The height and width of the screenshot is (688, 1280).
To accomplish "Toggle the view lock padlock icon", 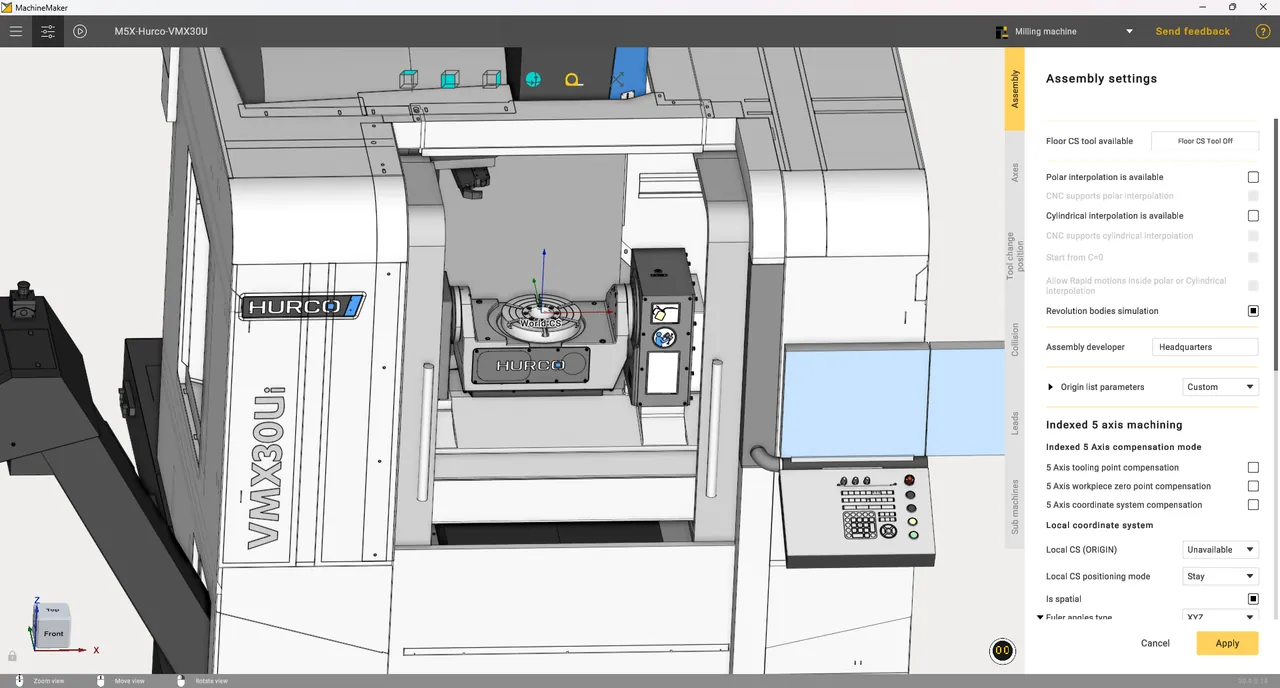I will pos(12,656).
